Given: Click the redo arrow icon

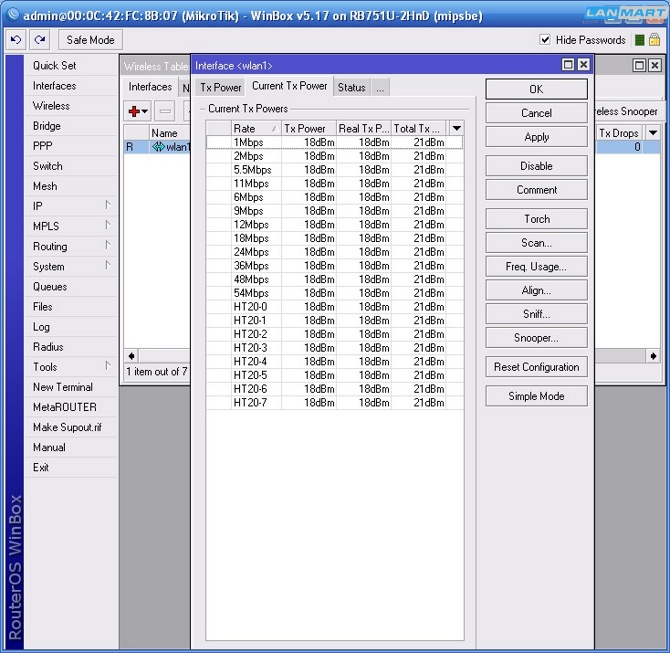Looking at the screenshot, I should coord(40,40).
